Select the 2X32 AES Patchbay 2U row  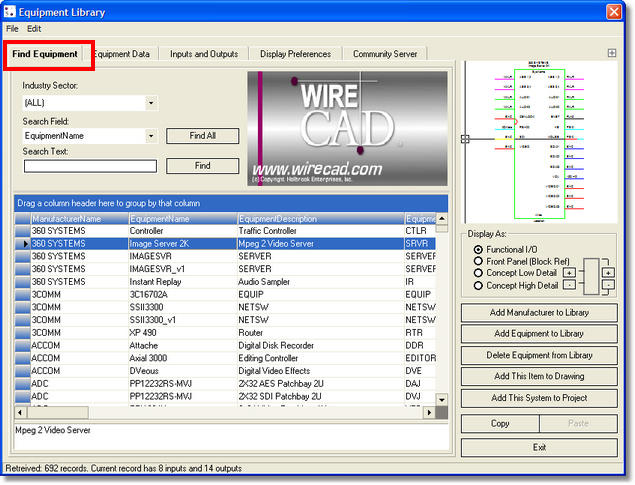point(225,383)
